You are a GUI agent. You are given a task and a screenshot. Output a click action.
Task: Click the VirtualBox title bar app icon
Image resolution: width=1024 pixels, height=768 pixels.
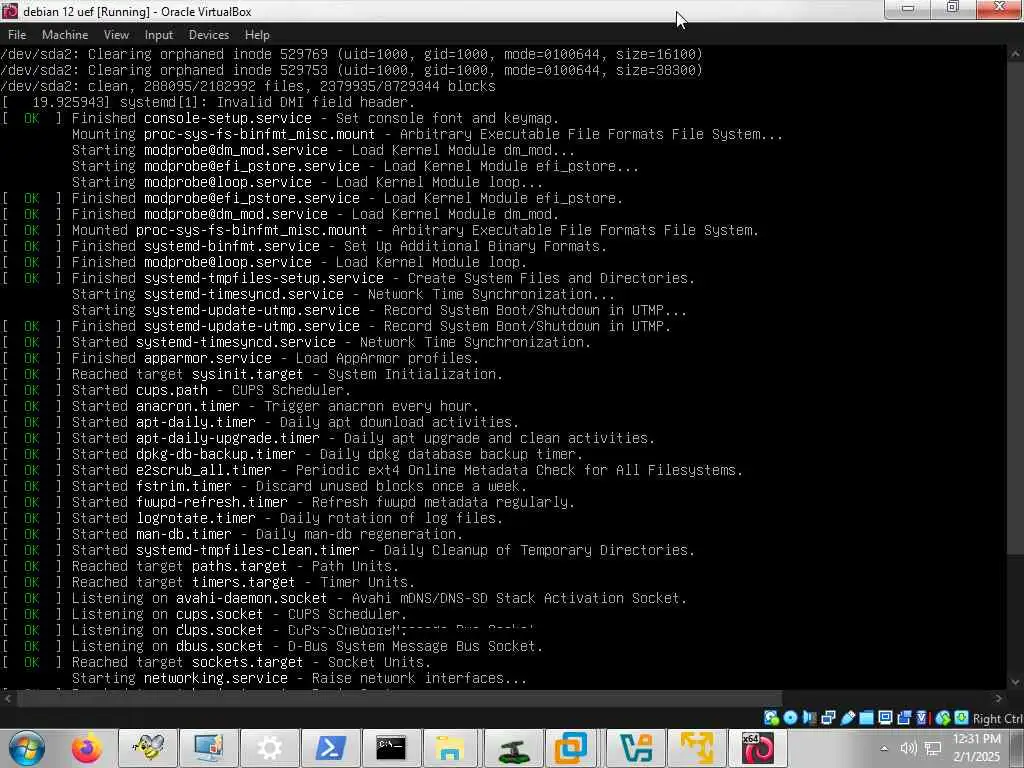pyautogui.click(x=10, y=11)
